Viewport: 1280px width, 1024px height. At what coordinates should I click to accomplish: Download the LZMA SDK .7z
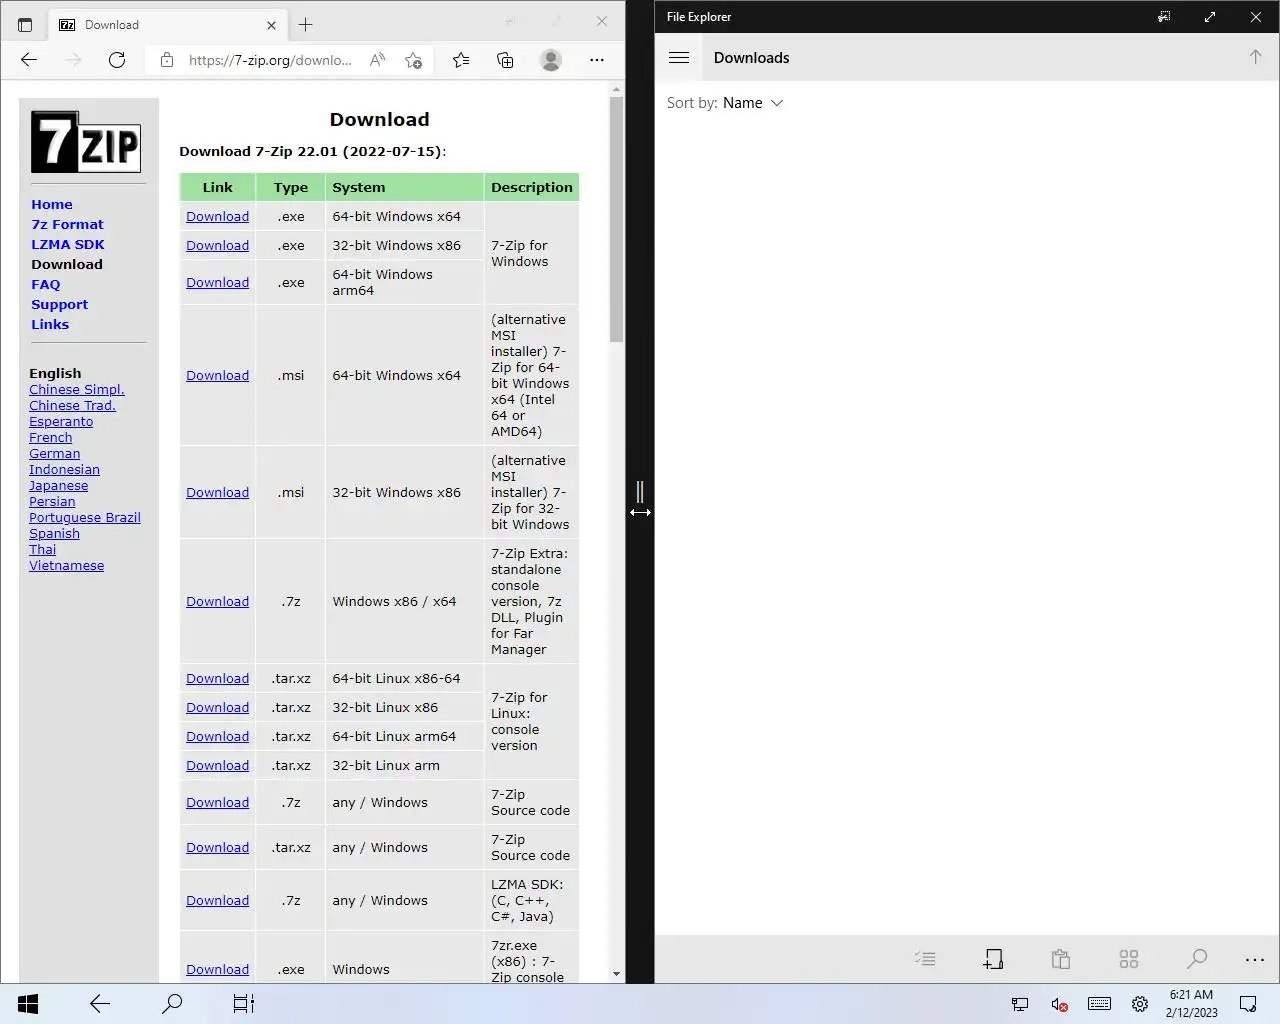pos(217,900)
